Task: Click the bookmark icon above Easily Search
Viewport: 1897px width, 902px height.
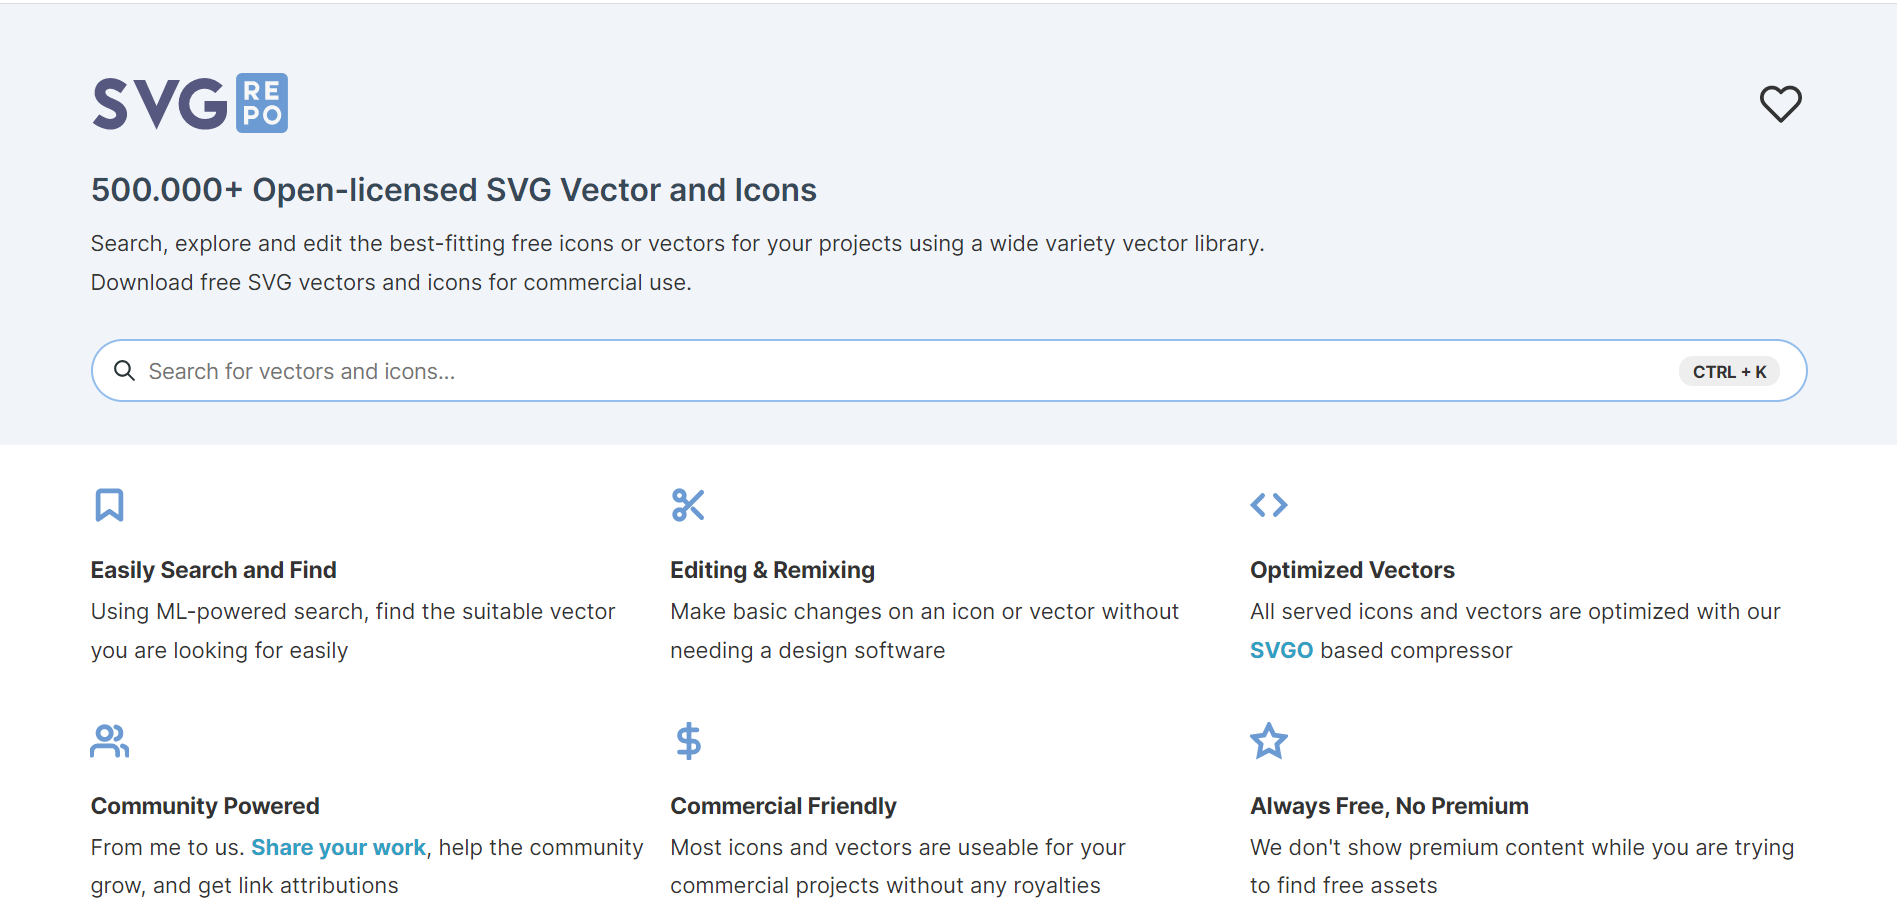Action: click(109, 505)
